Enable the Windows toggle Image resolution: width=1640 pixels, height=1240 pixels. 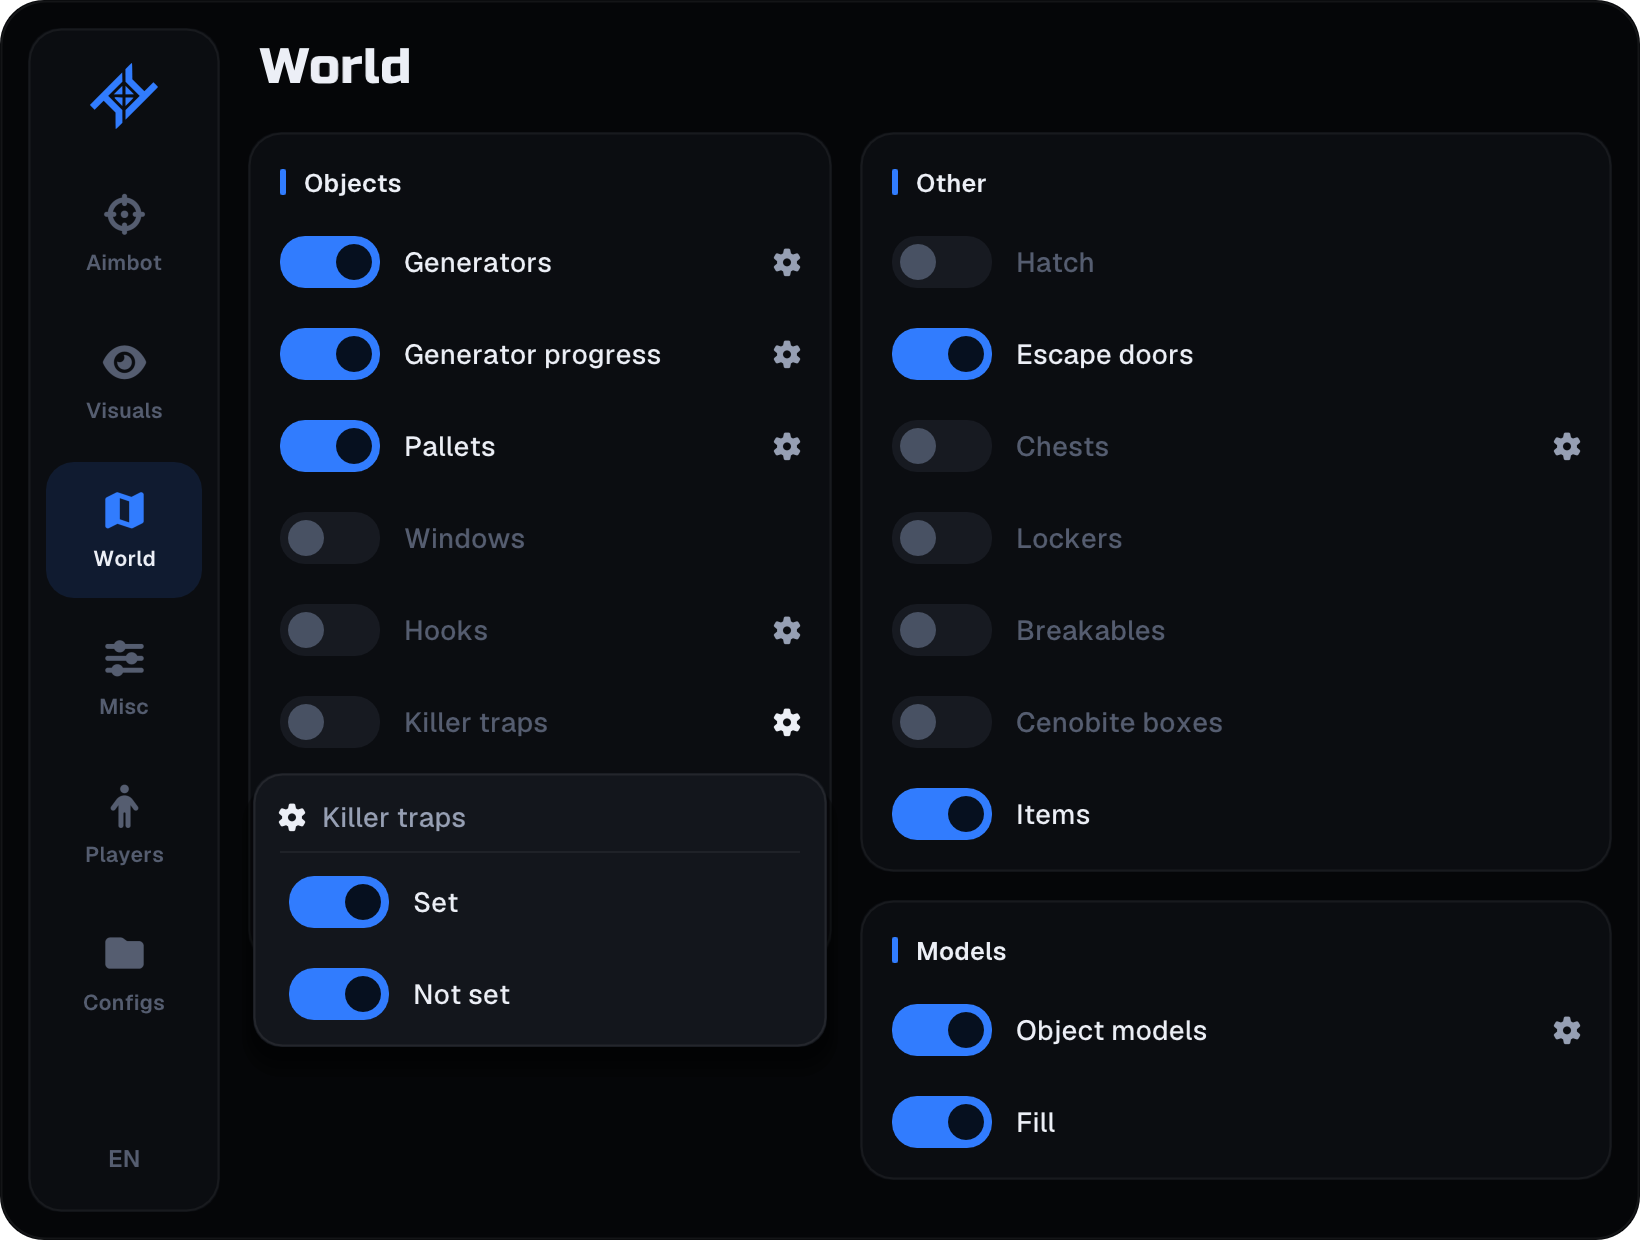click(330, 538)
